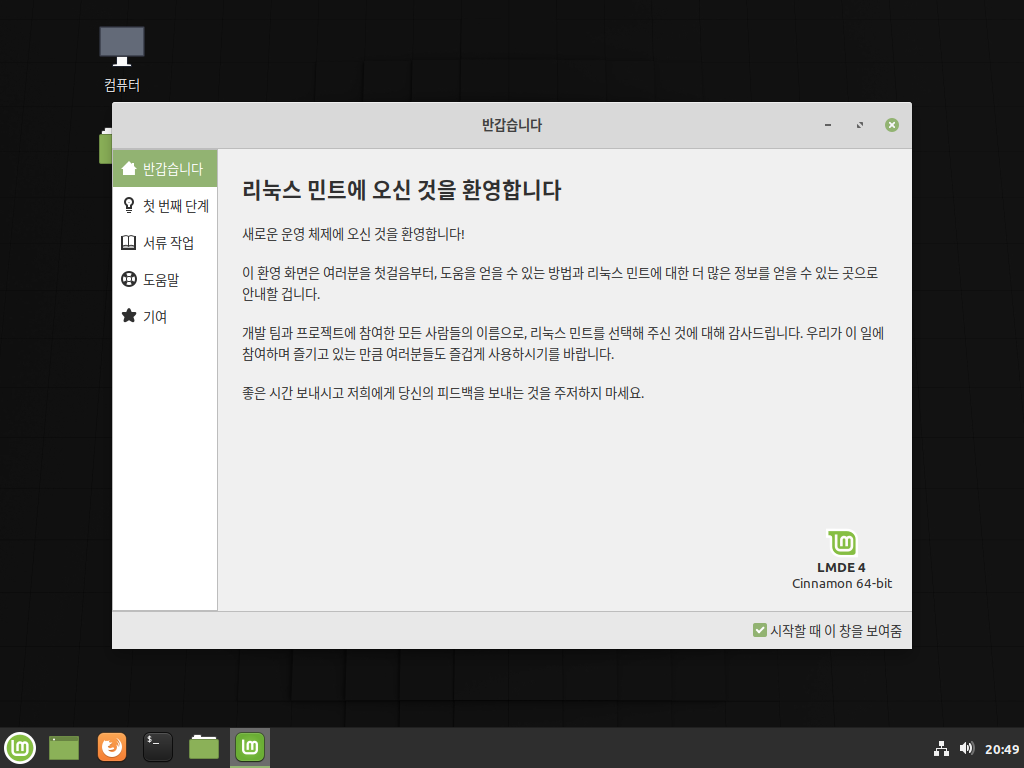Viewport: 1024px width, 768px height.
Task: Click the LMDE 4 version label
Action: click(x=841, y=567)
